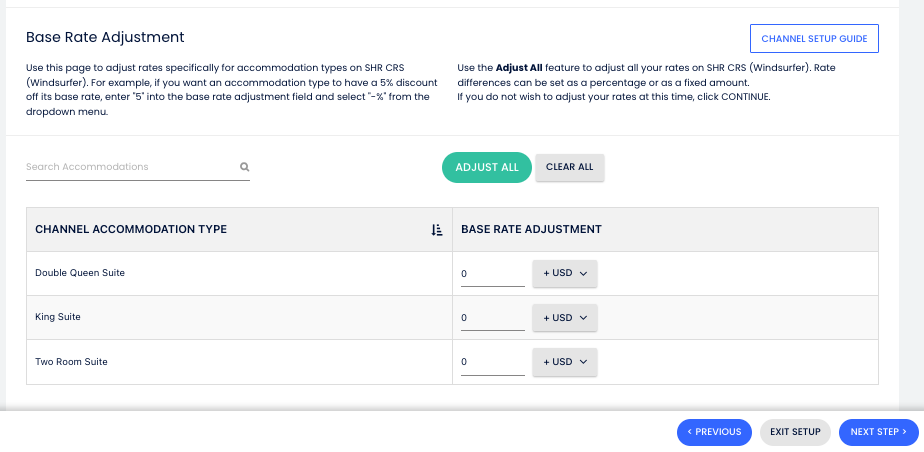Click the King Suite row label
The width and height of the screenshot is (924, 452).
58,317
